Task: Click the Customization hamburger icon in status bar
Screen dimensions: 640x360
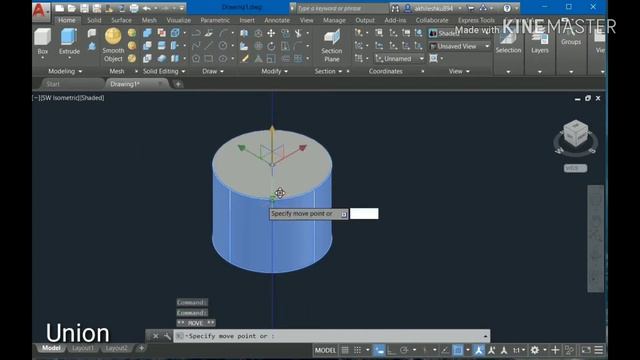Action: pyautogui.click(x=598, y=350)
